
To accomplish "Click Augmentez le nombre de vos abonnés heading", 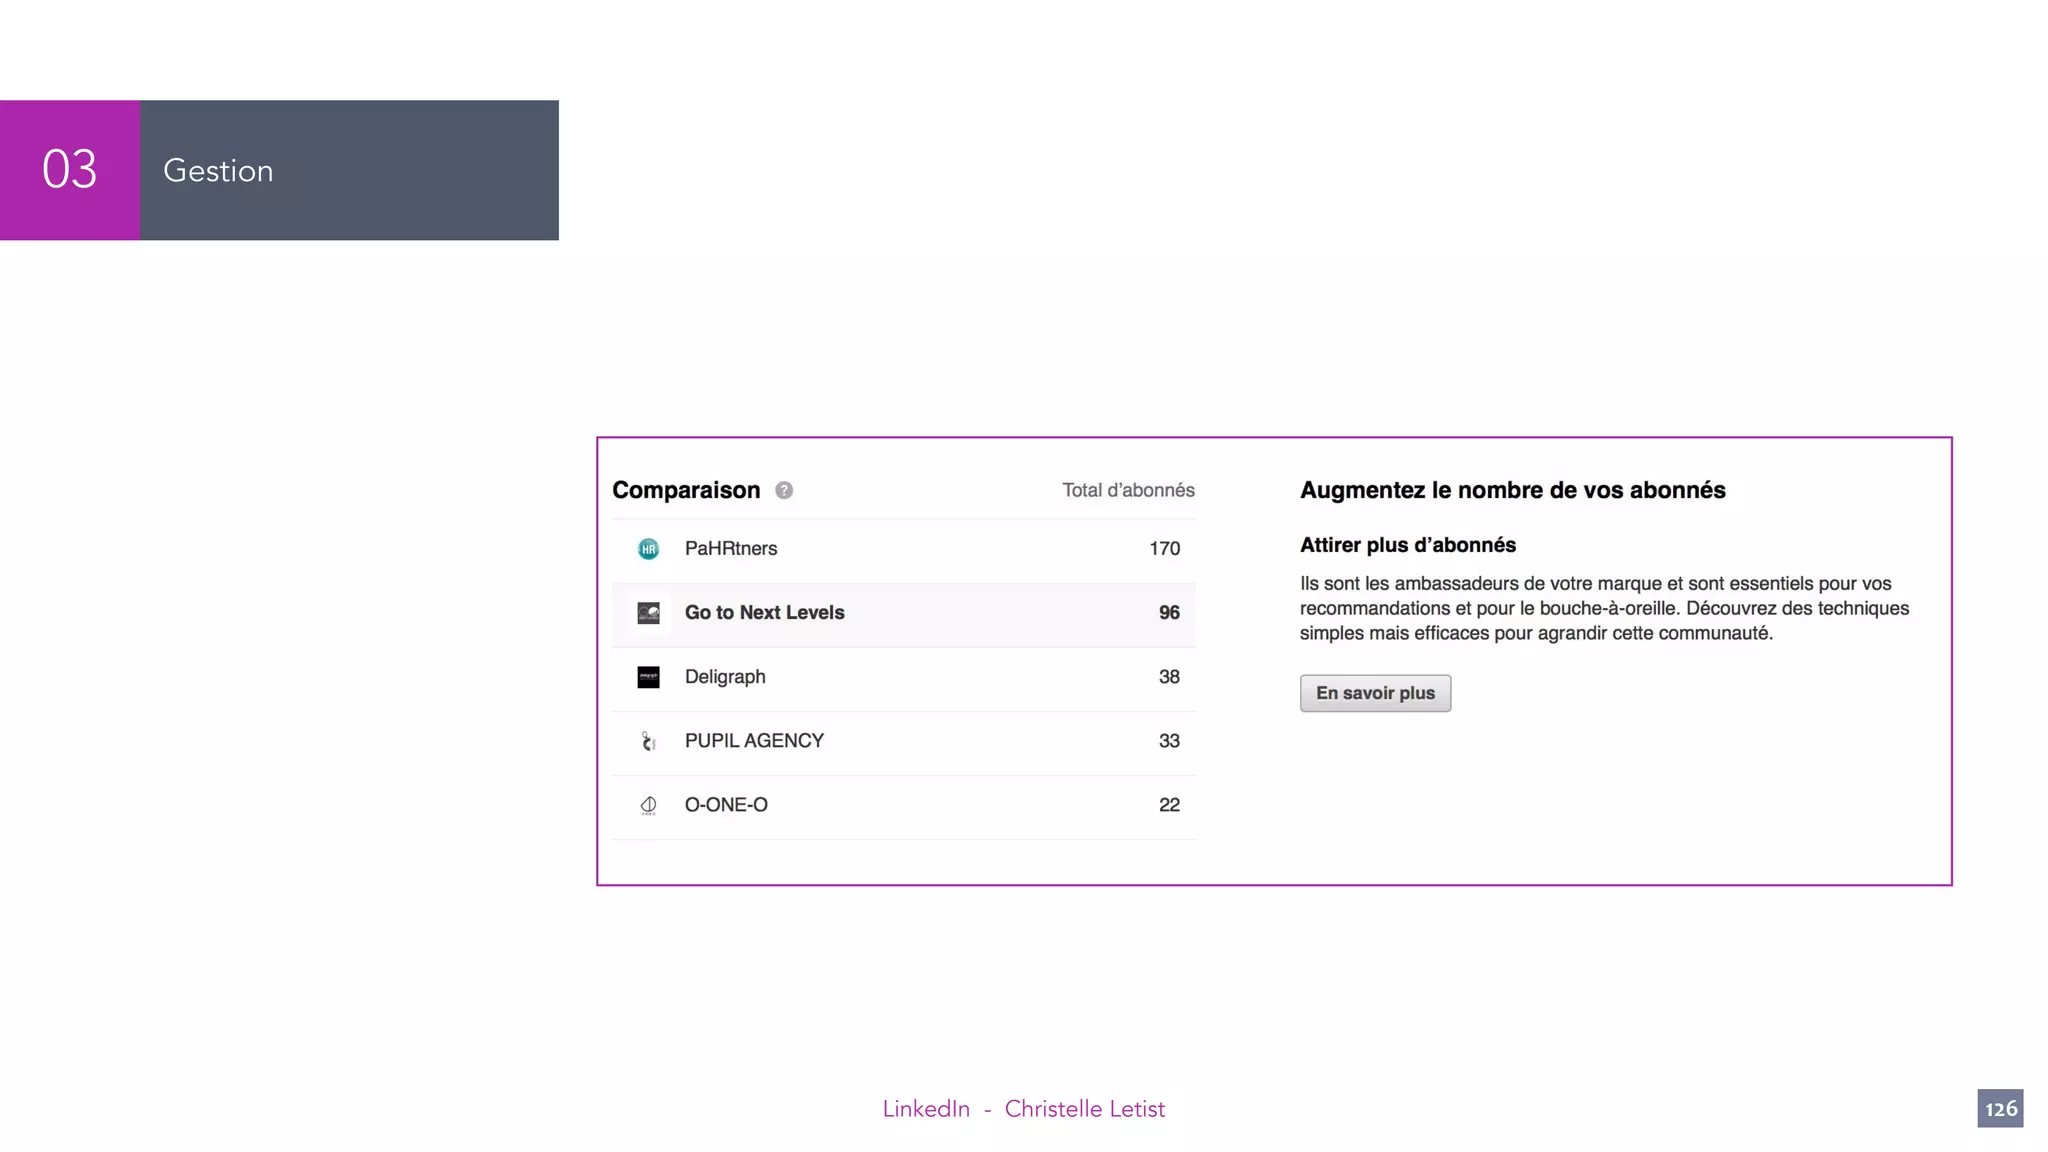I will click(1512, 490).
